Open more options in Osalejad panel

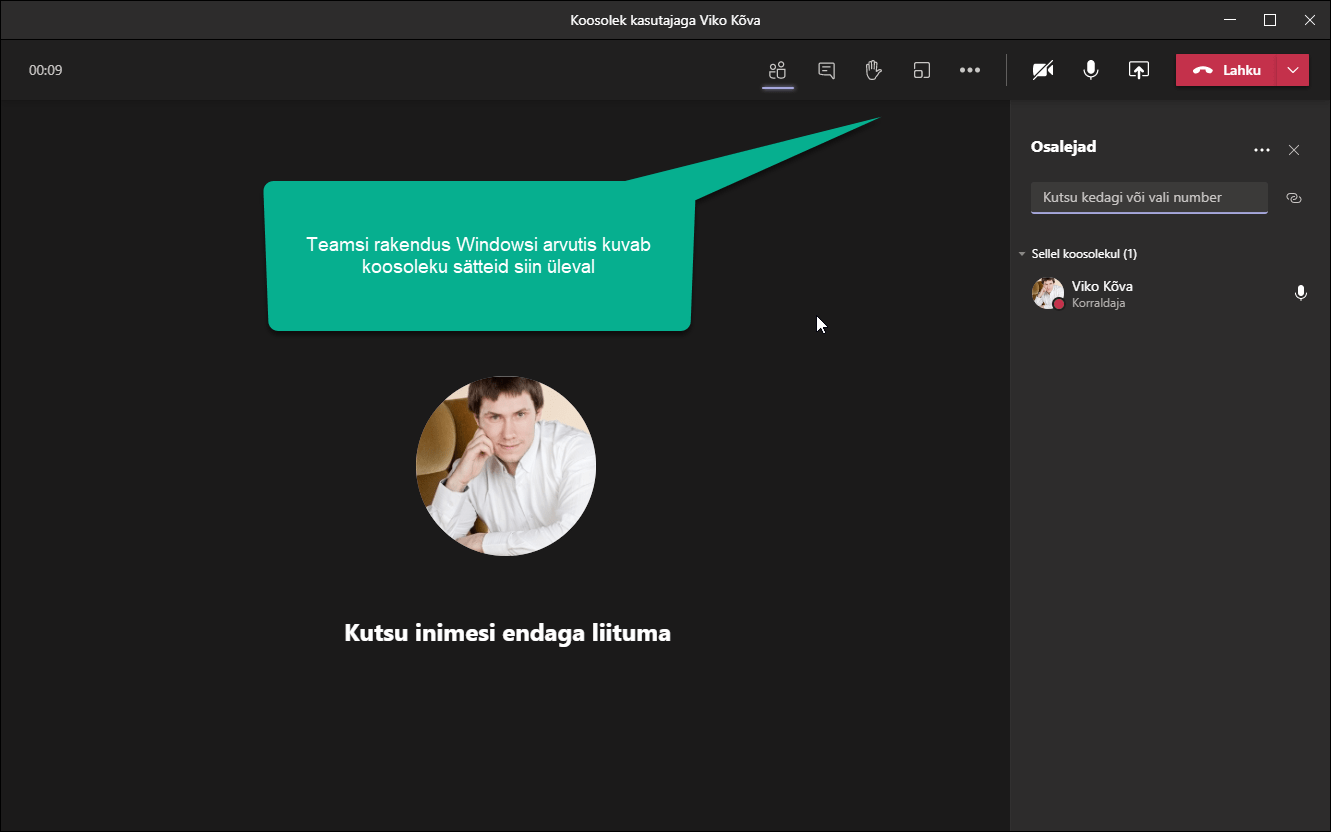click(1262, 150)
